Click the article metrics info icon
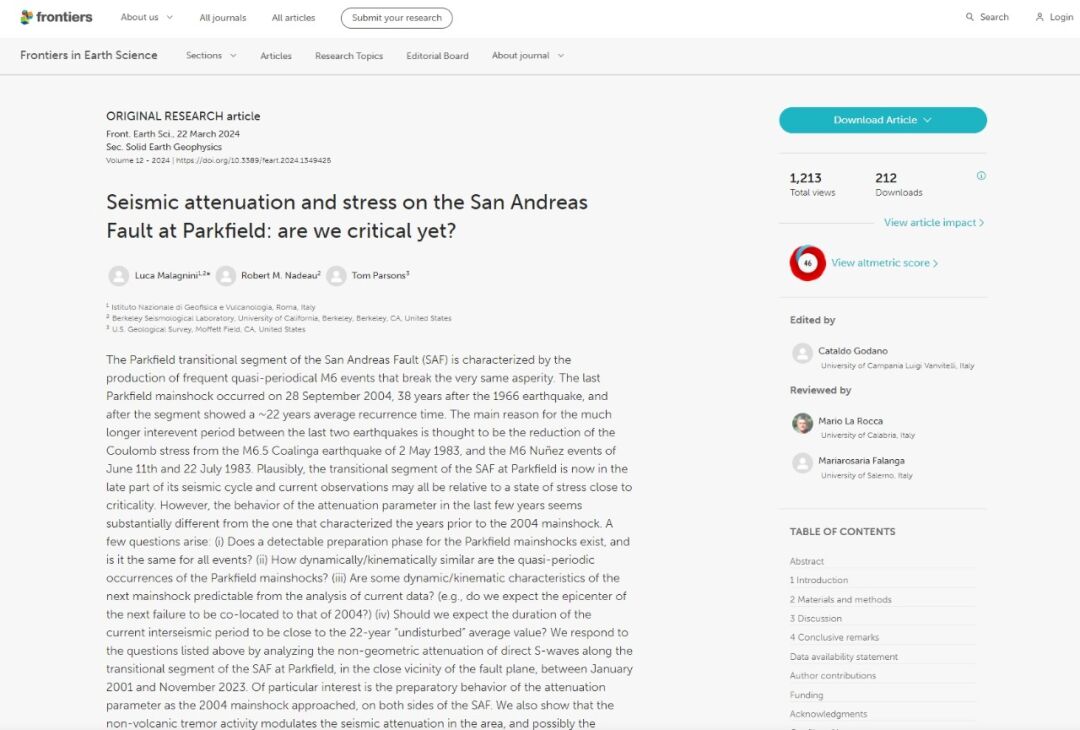This screenshot has width=1080, height=730. [x=981, y=176]
